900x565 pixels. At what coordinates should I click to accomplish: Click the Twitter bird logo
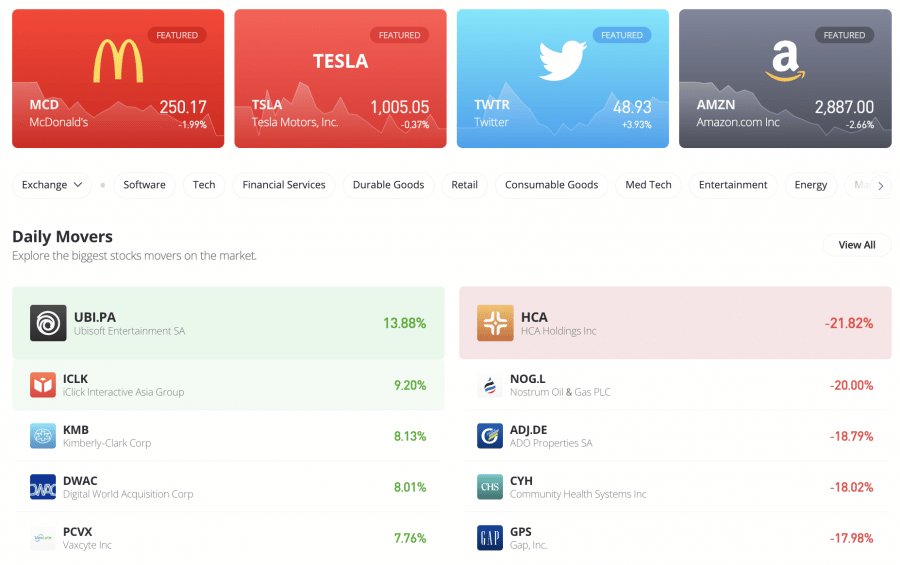562,60
